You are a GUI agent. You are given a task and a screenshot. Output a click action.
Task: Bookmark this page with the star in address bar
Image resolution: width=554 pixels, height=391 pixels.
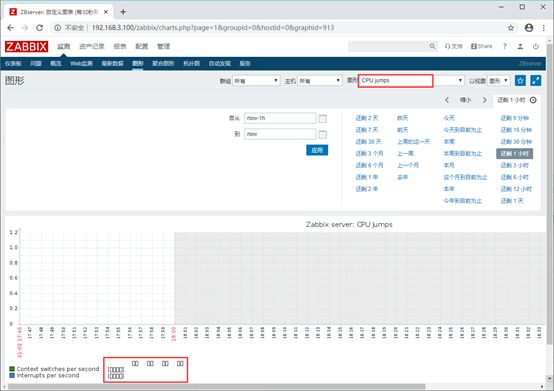pos(511,28)
